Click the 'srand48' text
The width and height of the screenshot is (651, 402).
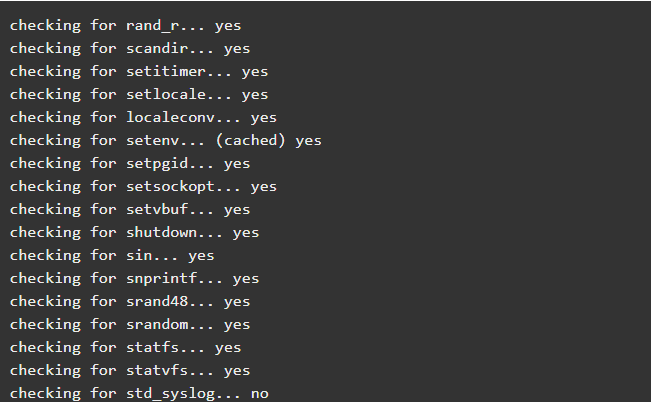click(x=157, y=302)
